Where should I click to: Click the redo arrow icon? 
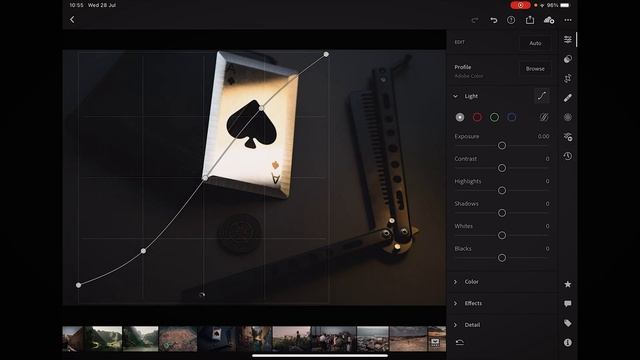[x=474, y=20]
